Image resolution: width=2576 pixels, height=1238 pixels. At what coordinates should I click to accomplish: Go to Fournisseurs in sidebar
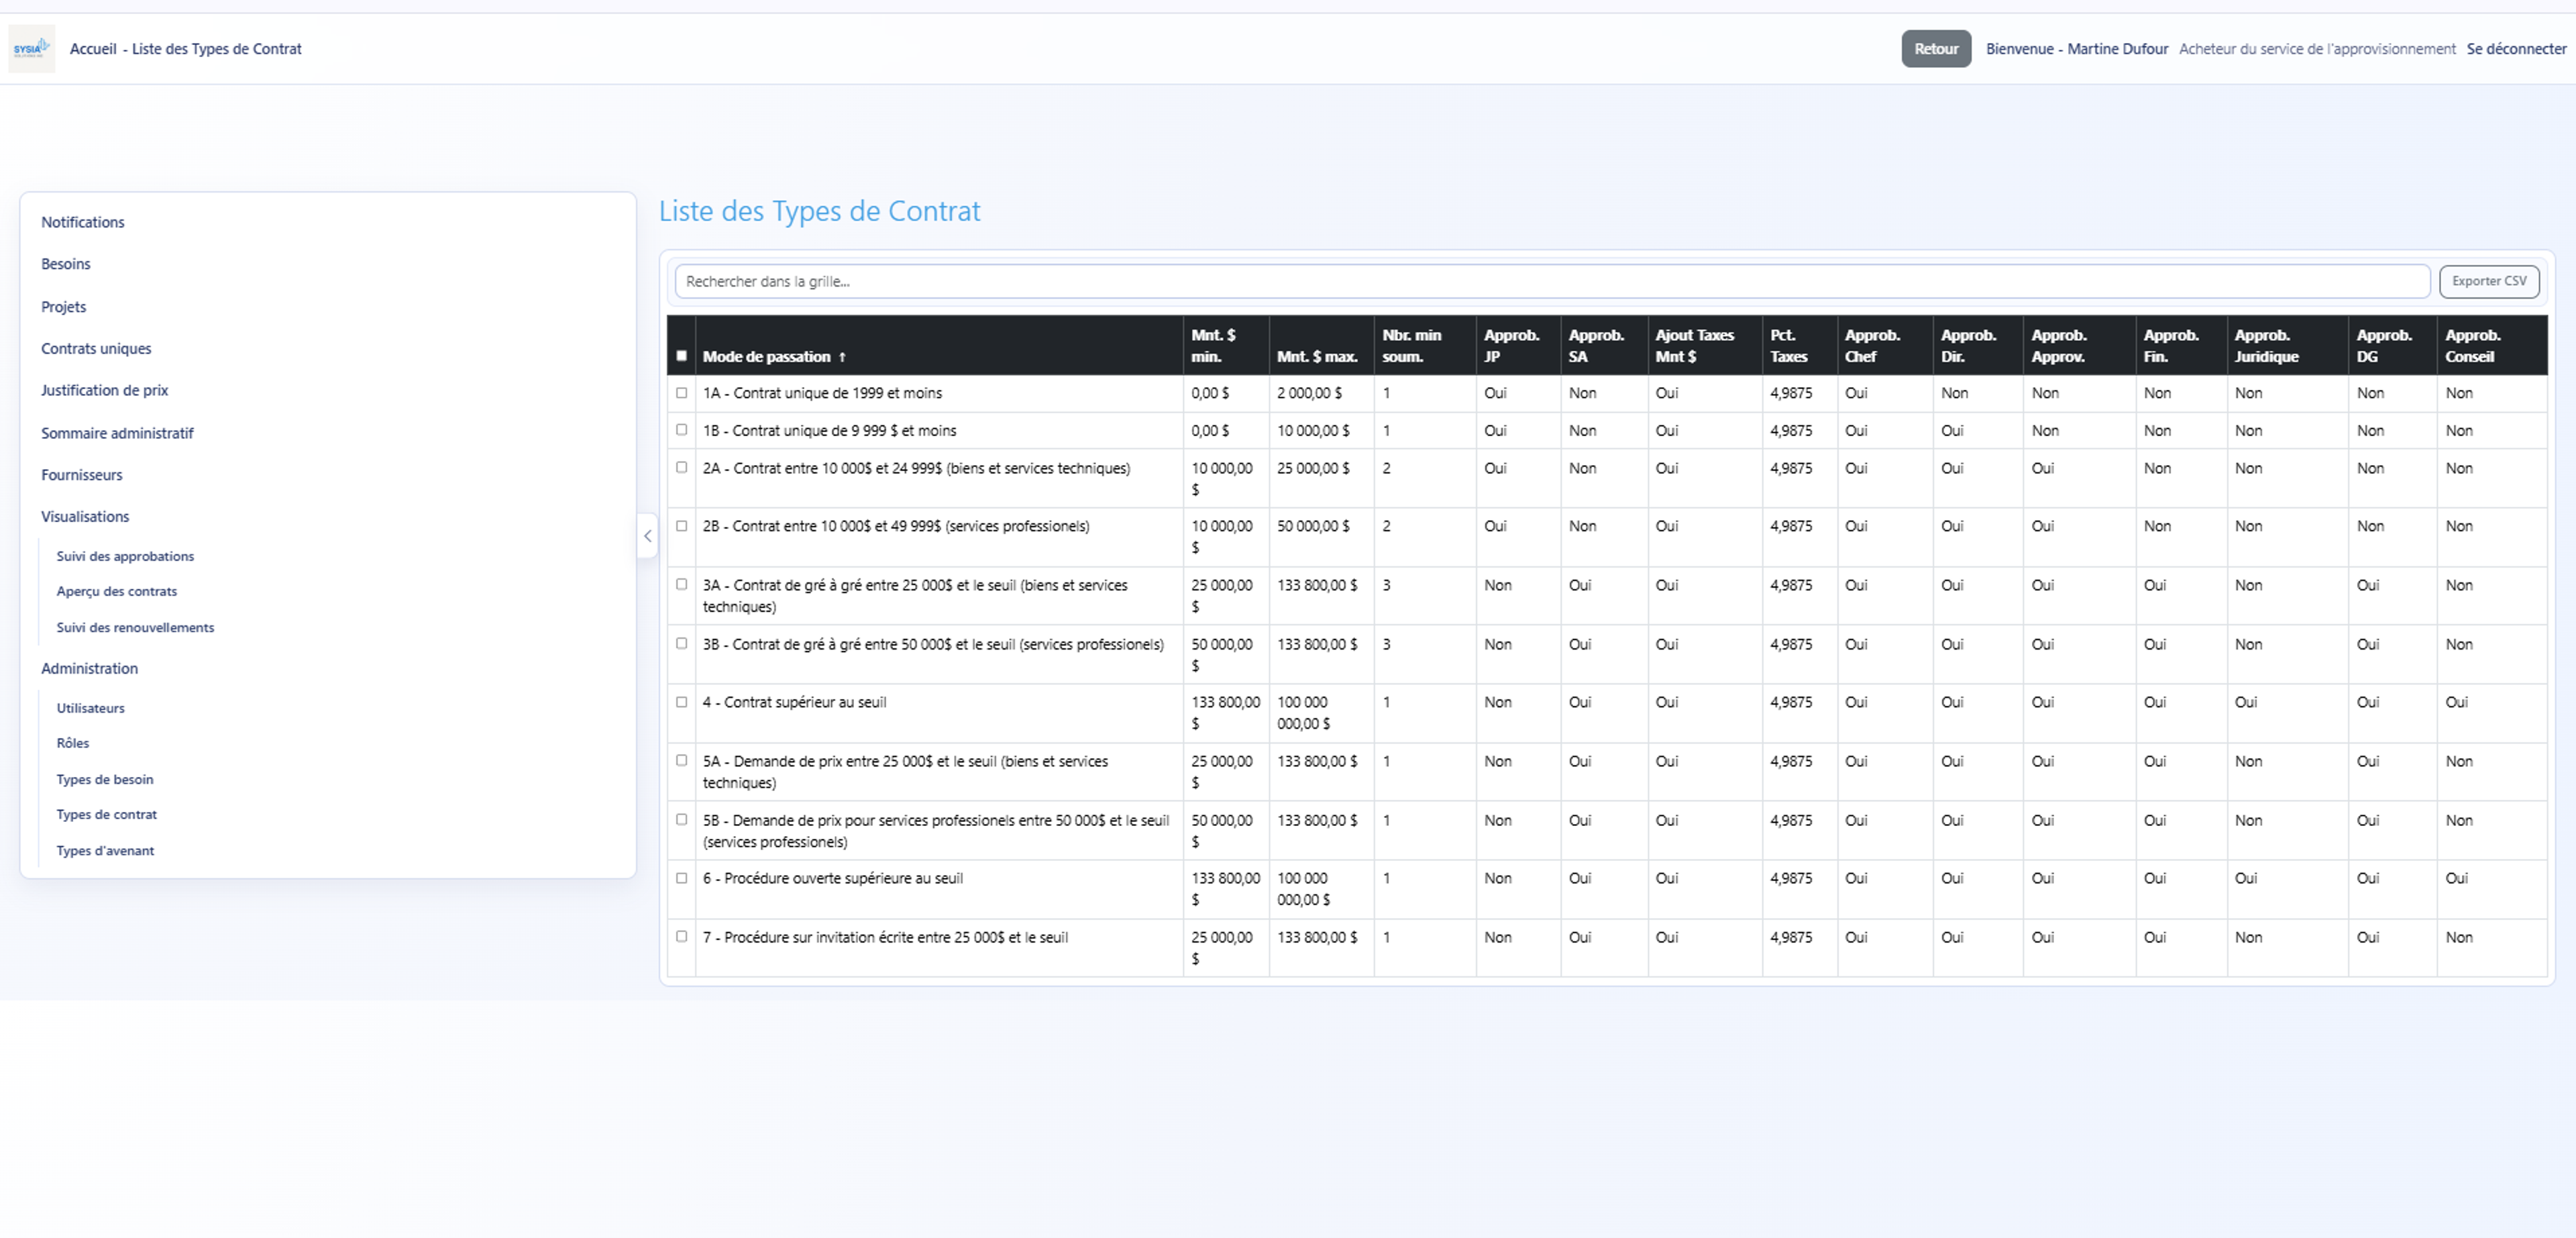(82, 475)
